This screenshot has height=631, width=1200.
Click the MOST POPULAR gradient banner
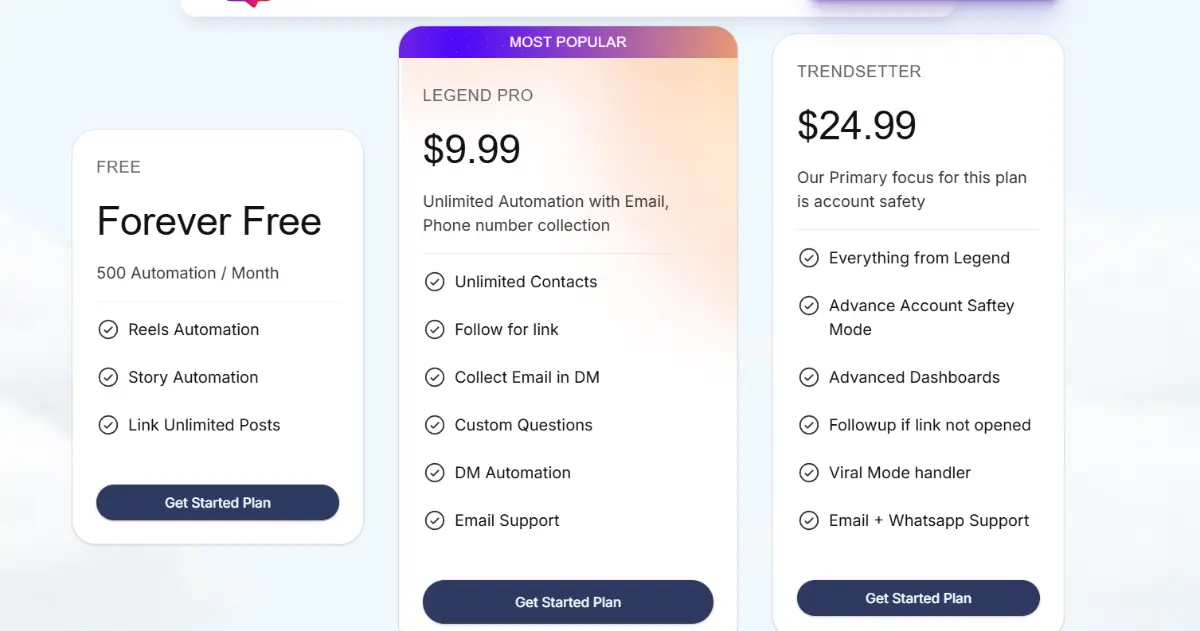[568, 42]
